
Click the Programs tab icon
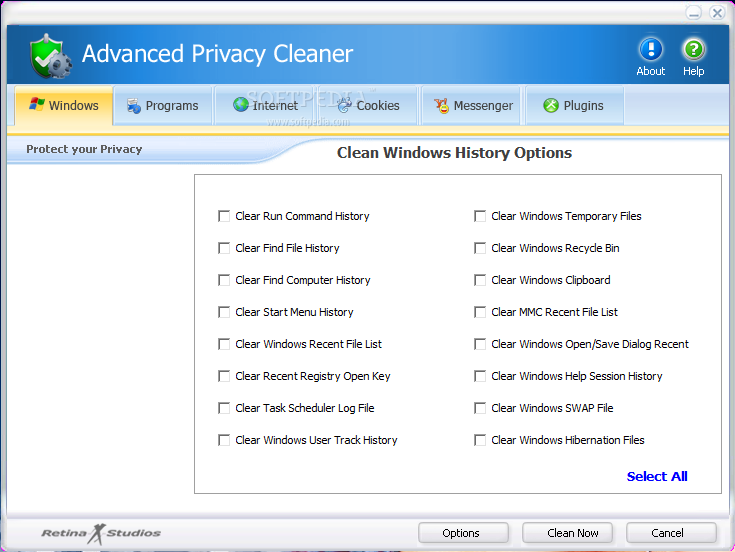[134, 106]
